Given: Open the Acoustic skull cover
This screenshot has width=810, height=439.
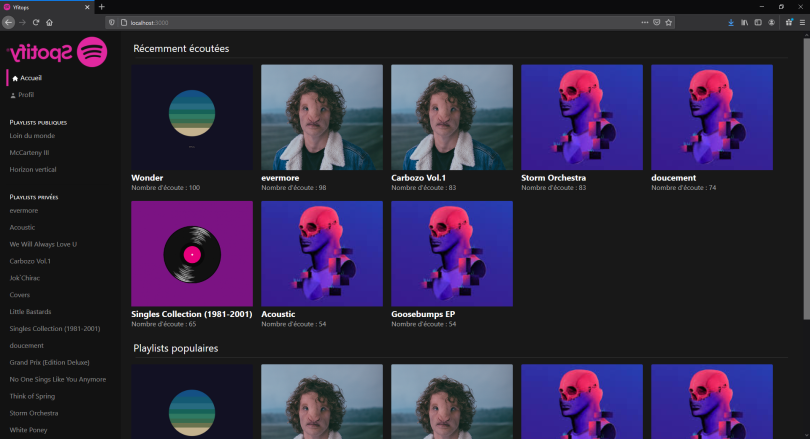Looking at the screenshot, I should tap(322, 254).
